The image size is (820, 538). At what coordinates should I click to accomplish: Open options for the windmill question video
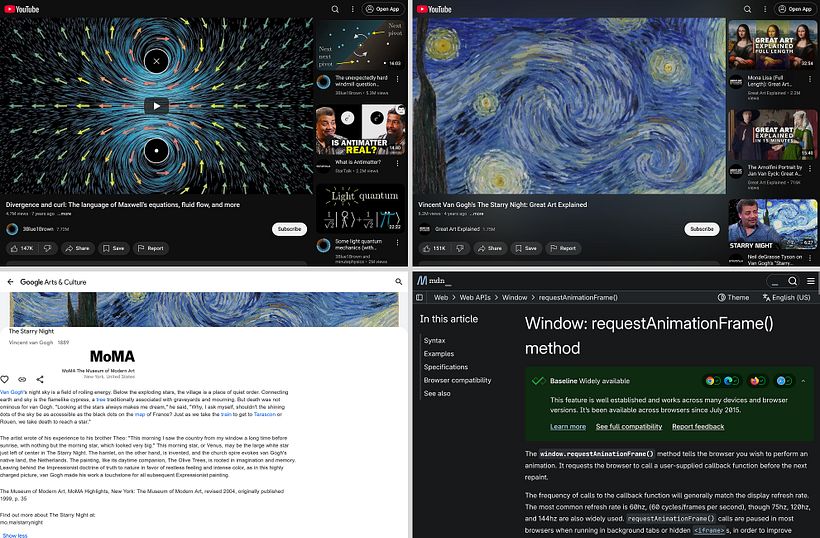[397, 79]
